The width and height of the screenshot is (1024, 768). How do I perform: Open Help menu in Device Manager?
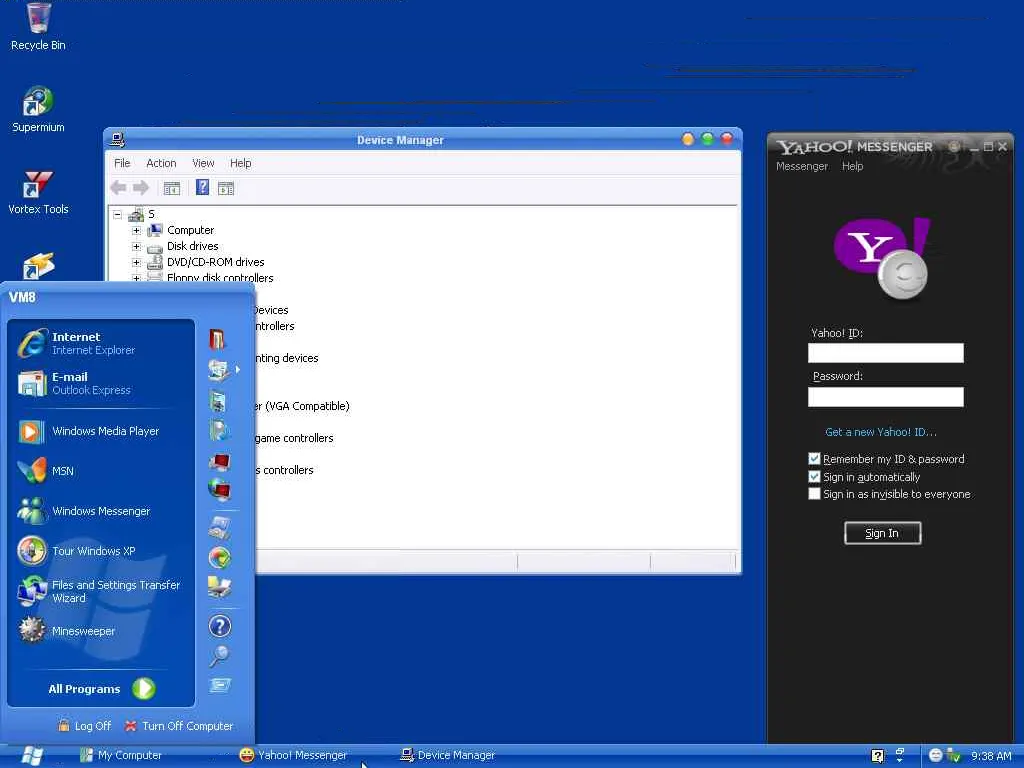coord(240,163)
